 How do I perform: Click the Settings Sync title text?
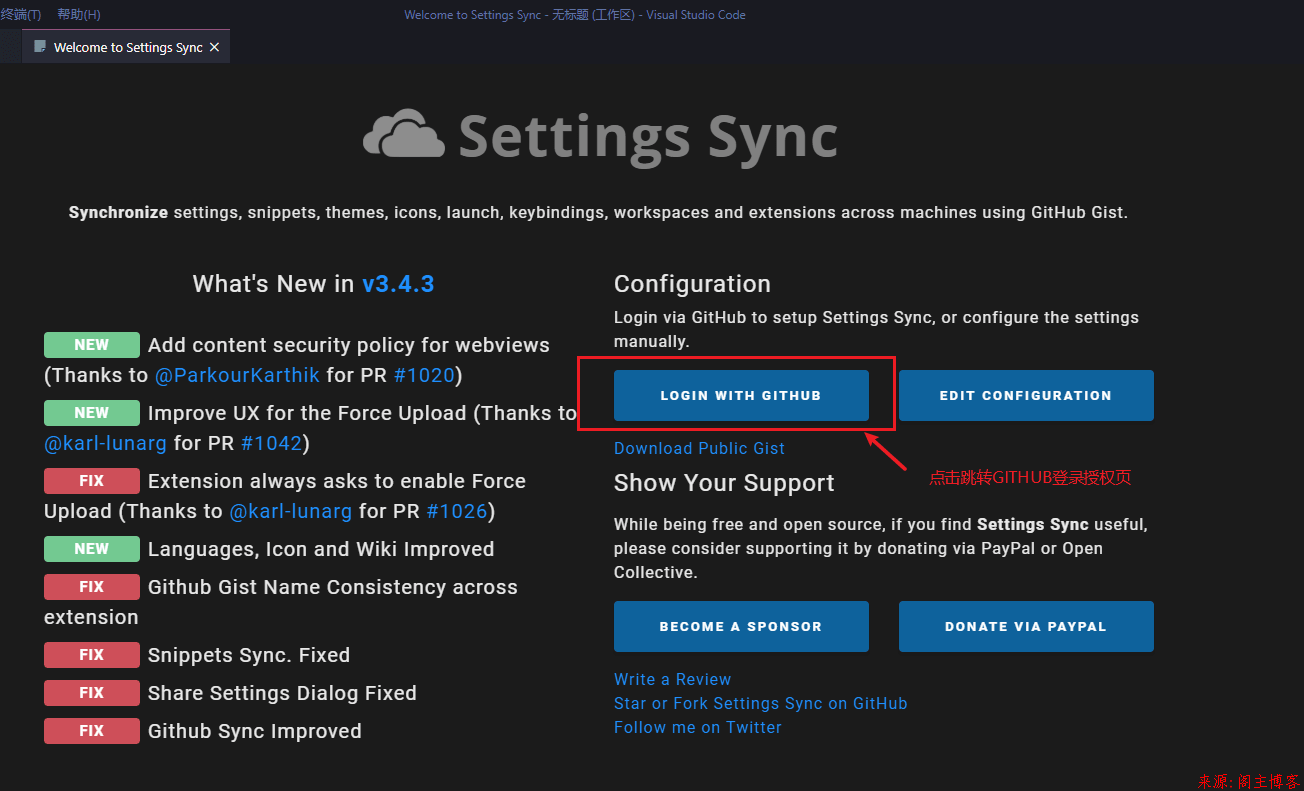(x=648, y=136)
